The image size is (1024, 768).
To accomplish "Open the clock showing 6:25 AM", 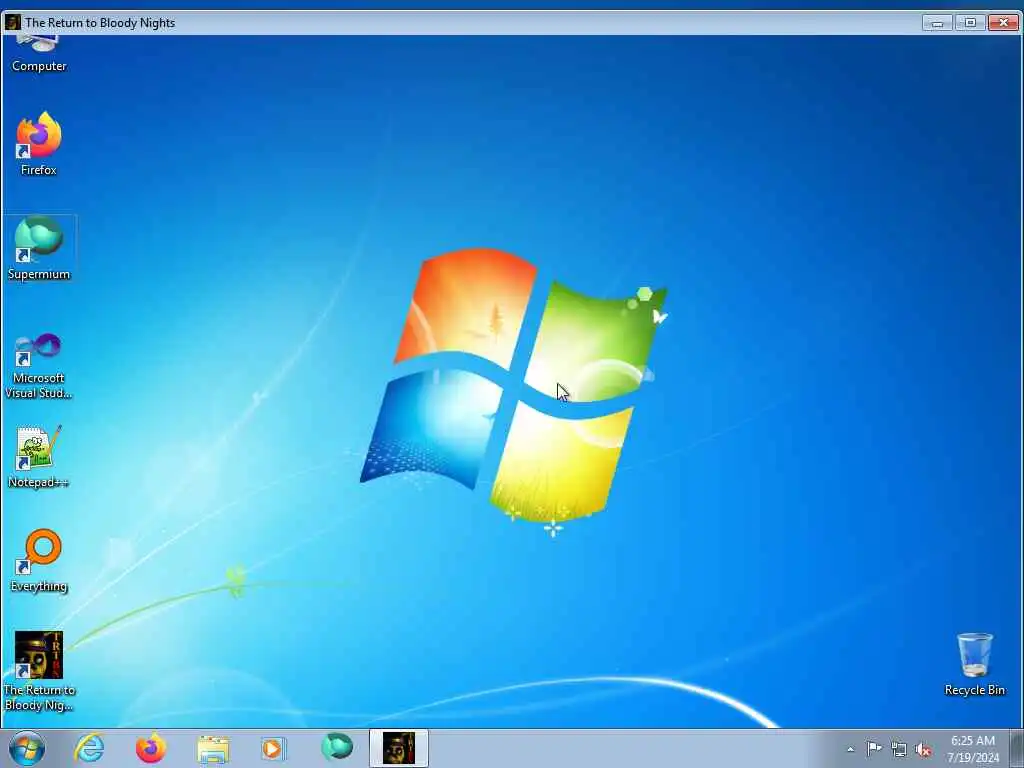I will coord(972,749).
